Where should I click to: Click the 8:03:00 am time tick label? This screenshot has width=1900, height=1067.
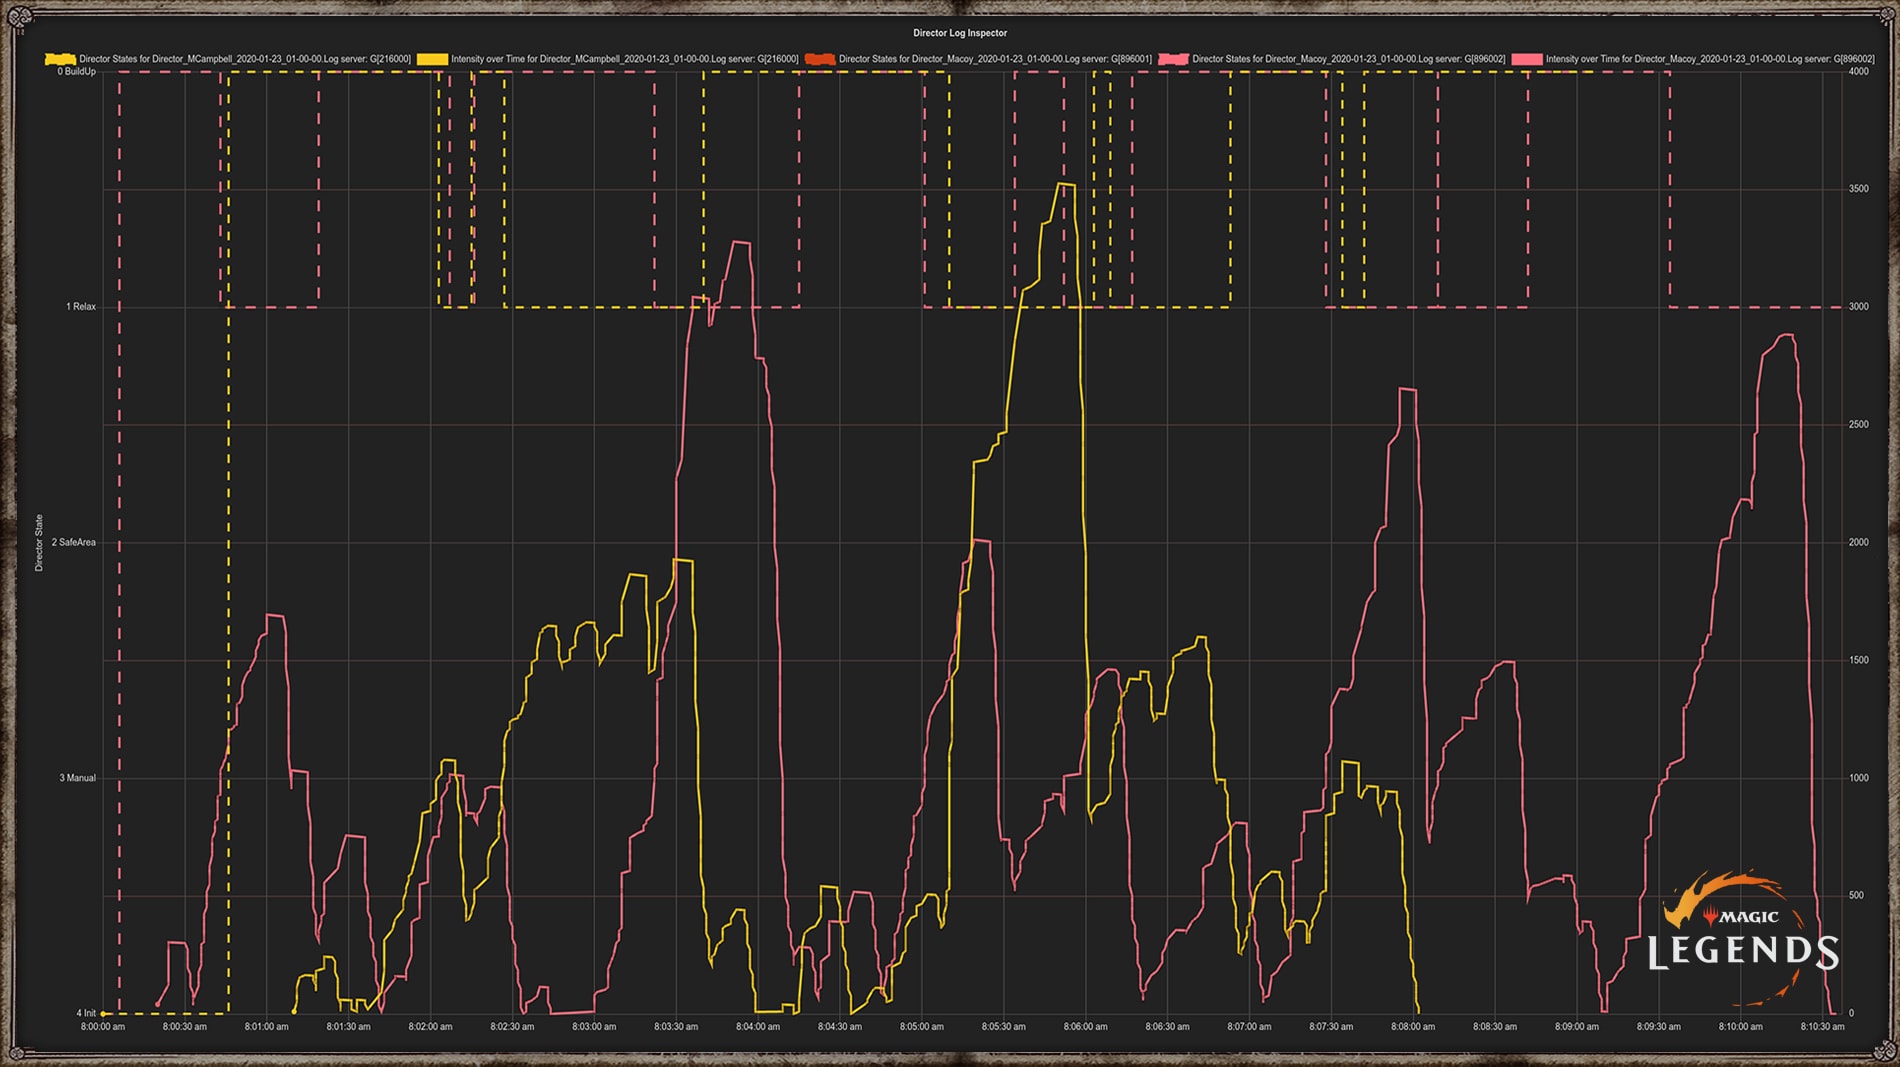(594, 1027)
